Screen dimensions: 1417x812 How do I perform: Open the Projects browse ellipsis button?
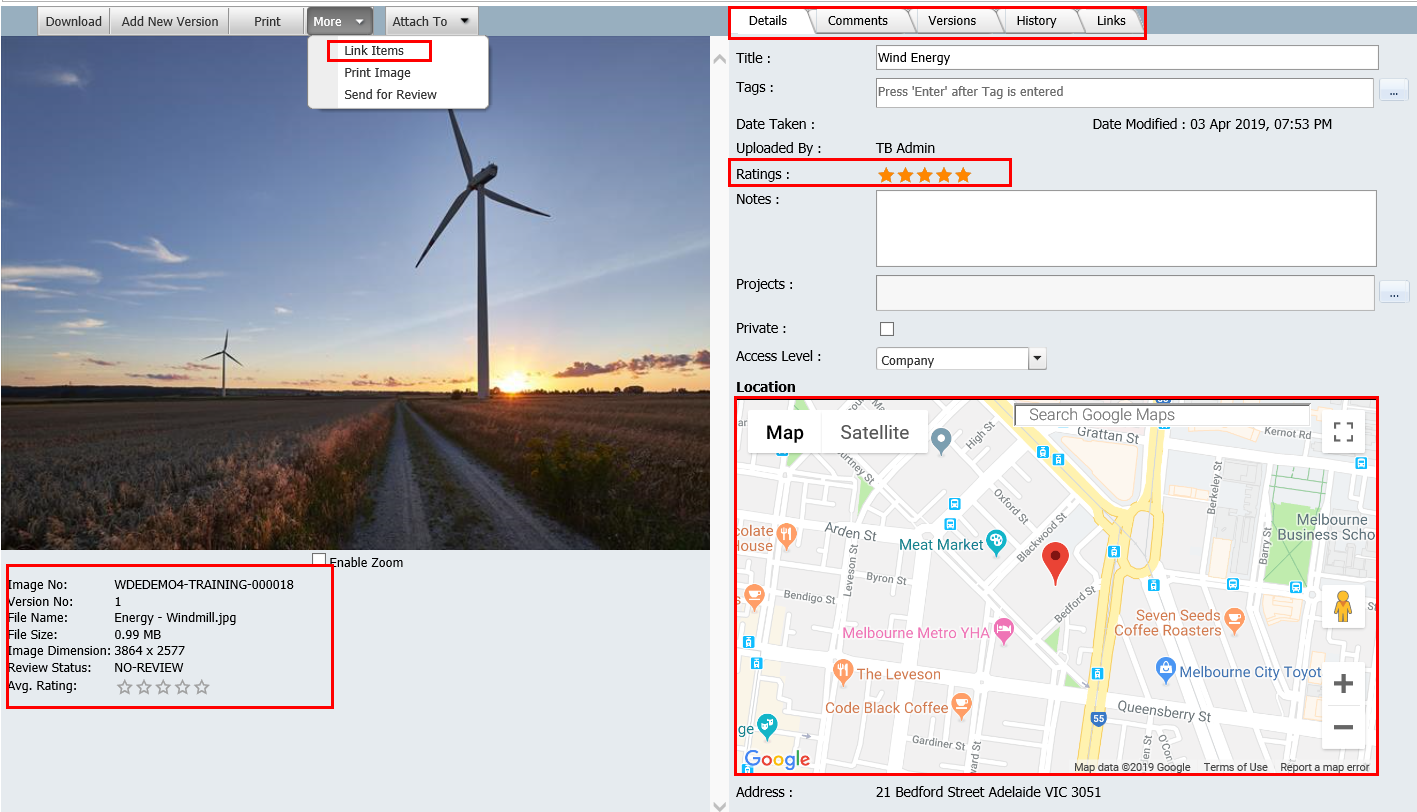pyautogui.click(x=1394, y=292)
